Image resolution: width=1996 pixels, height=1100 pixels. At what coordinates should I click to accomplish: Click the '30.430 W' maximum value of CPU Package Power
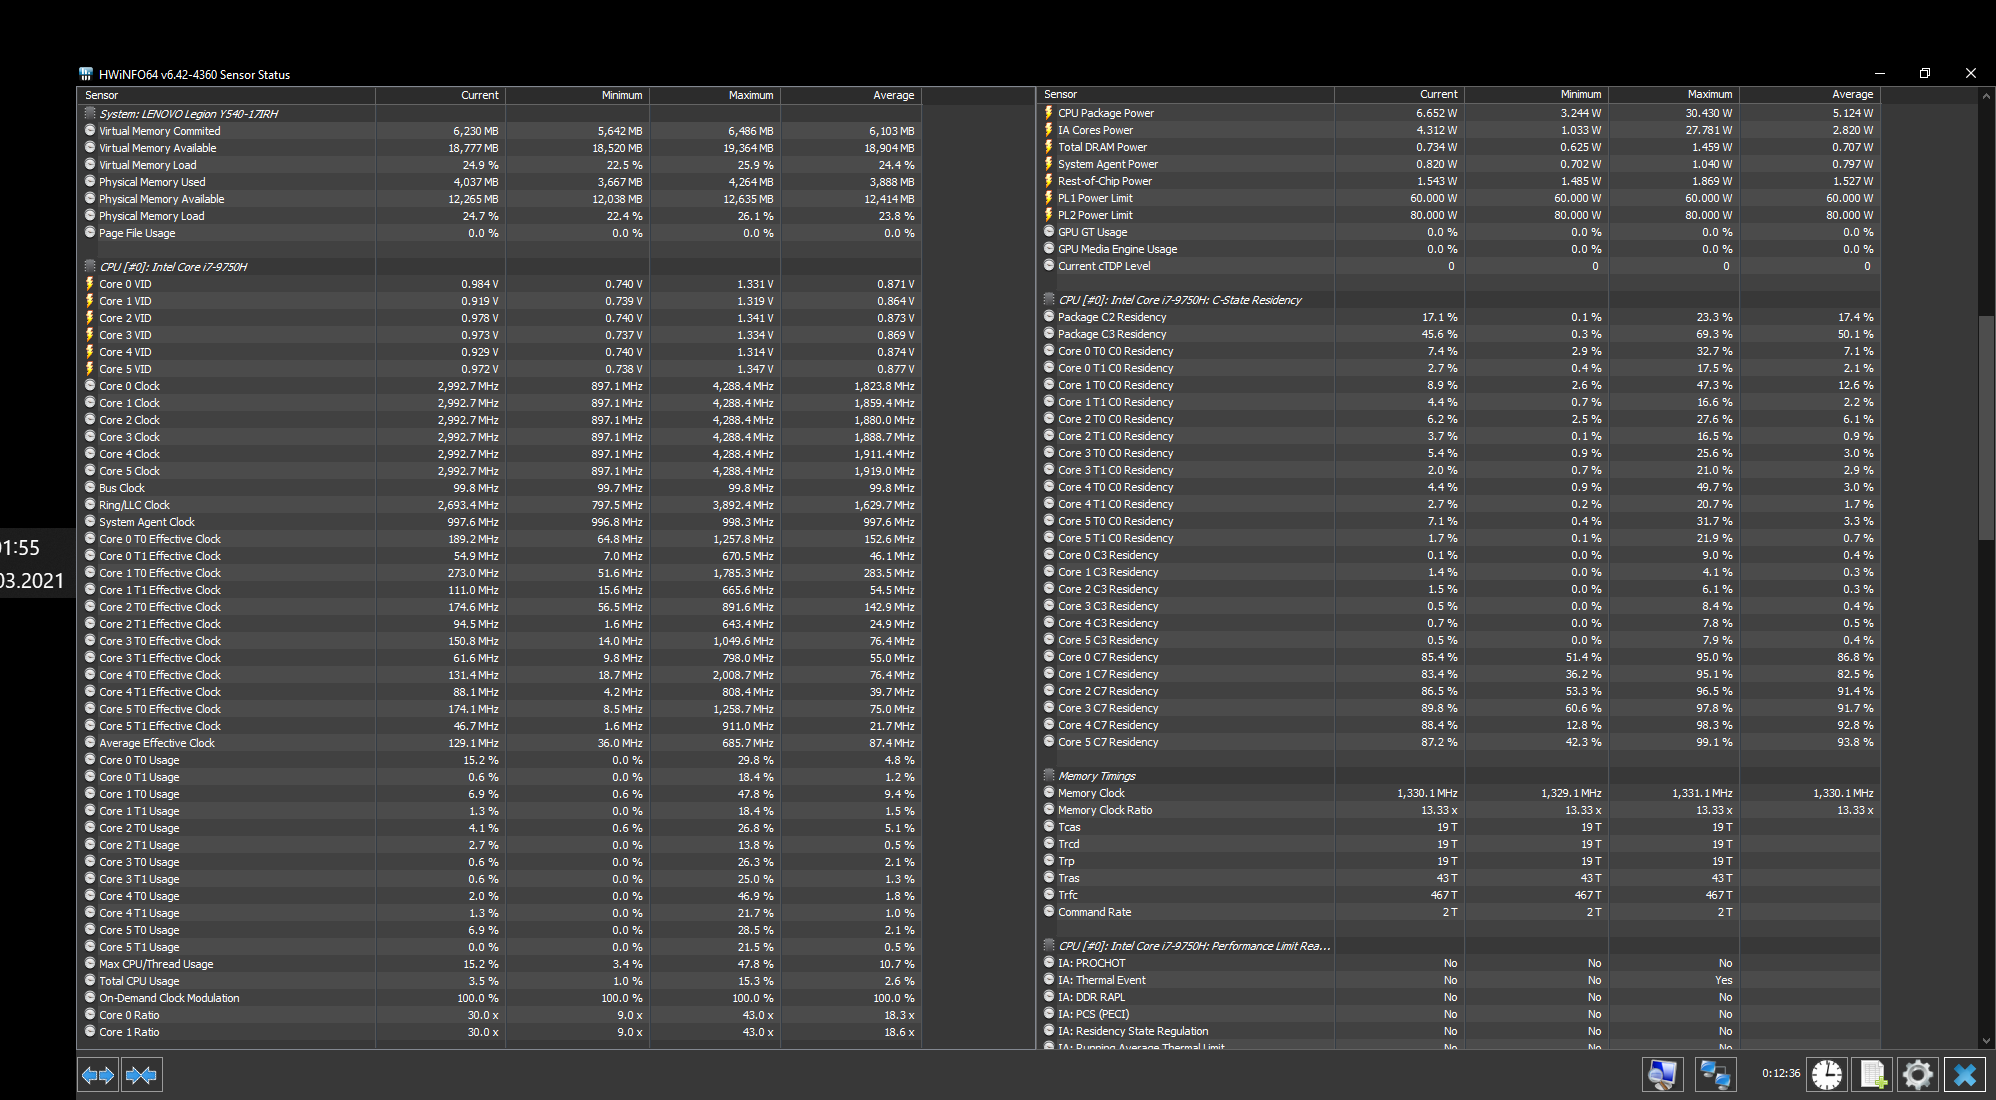1709,113
